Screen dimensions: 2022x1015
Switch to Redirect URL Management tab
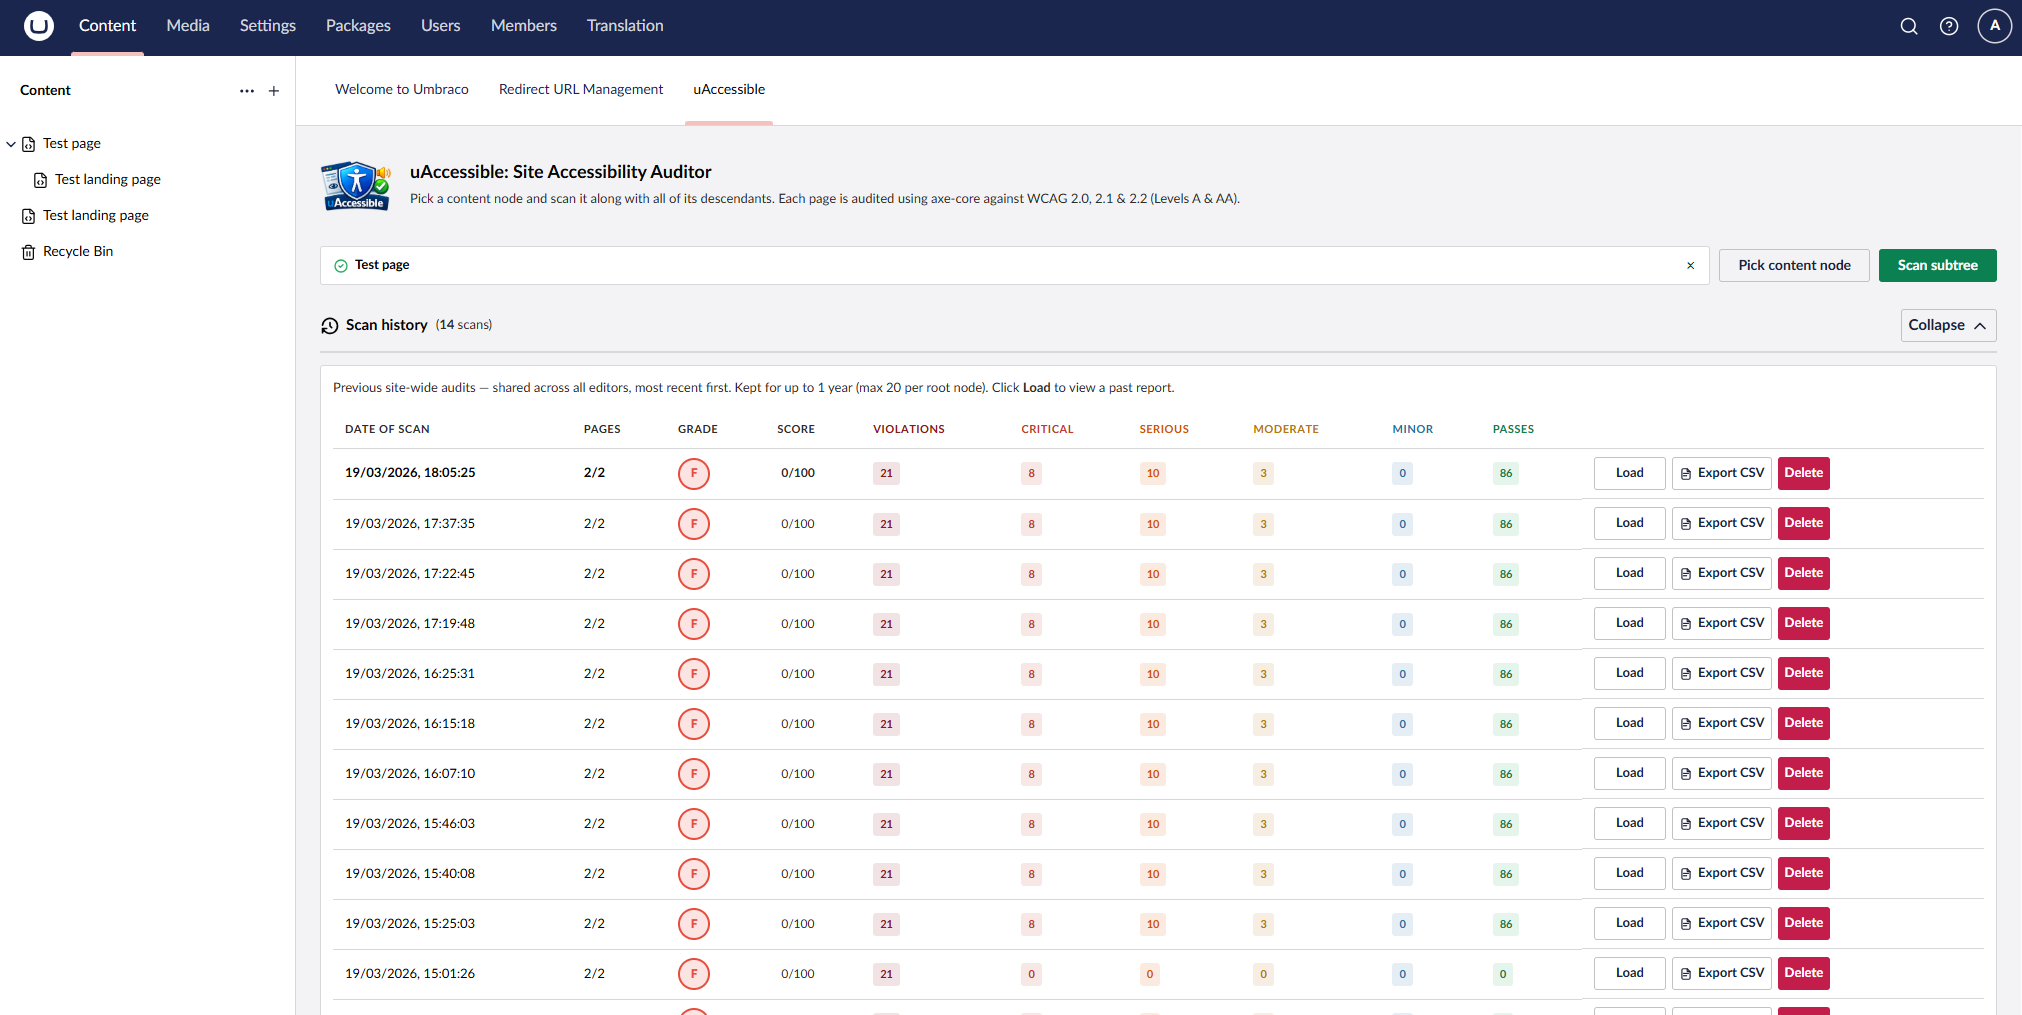tap(580, 89)
